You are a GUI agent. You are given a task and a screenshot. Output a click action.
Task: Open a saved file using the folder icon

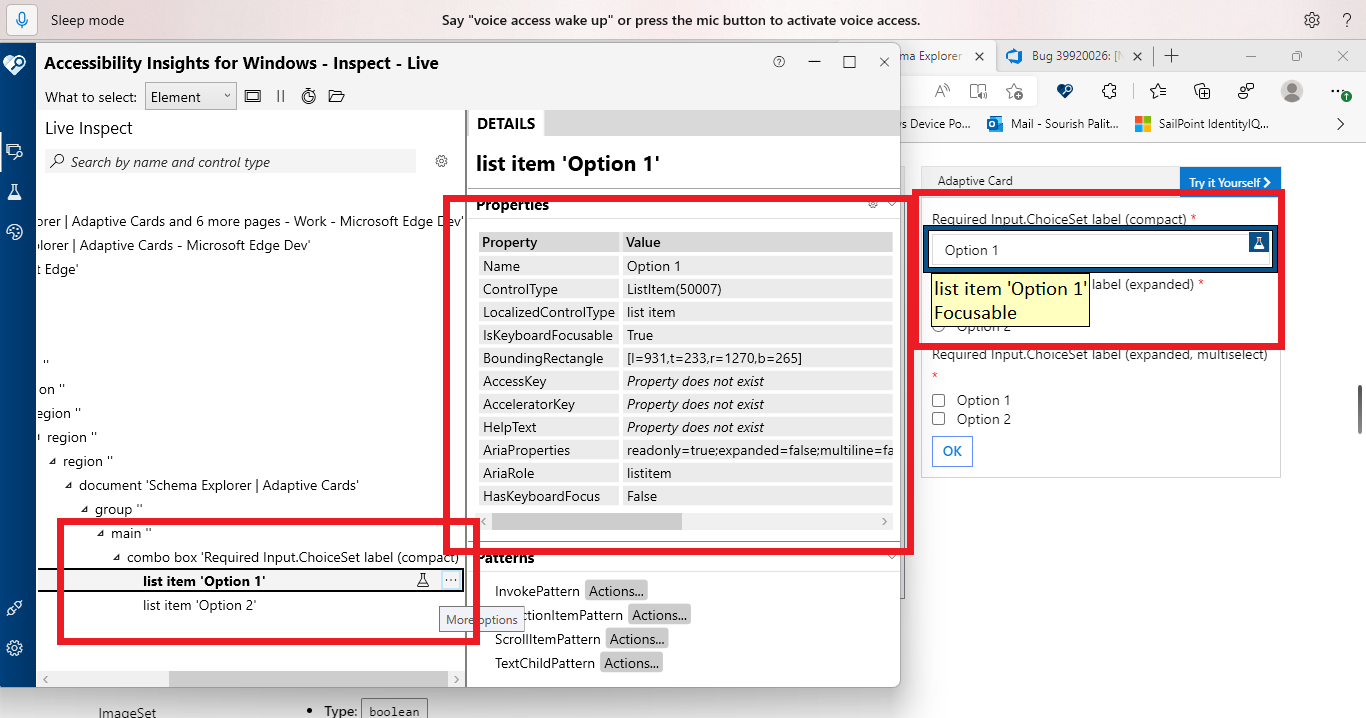[x=335, y=96]
